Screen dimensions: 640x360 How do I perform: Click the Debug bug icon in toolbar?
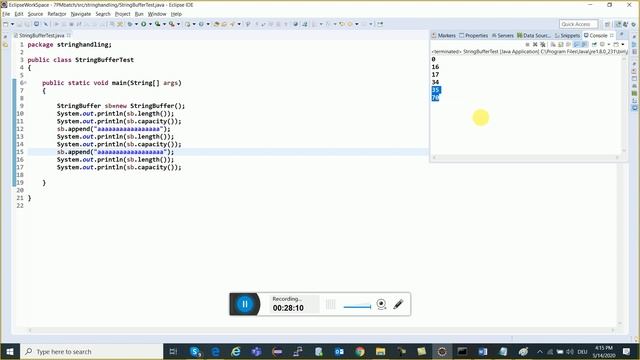[130, 24]
